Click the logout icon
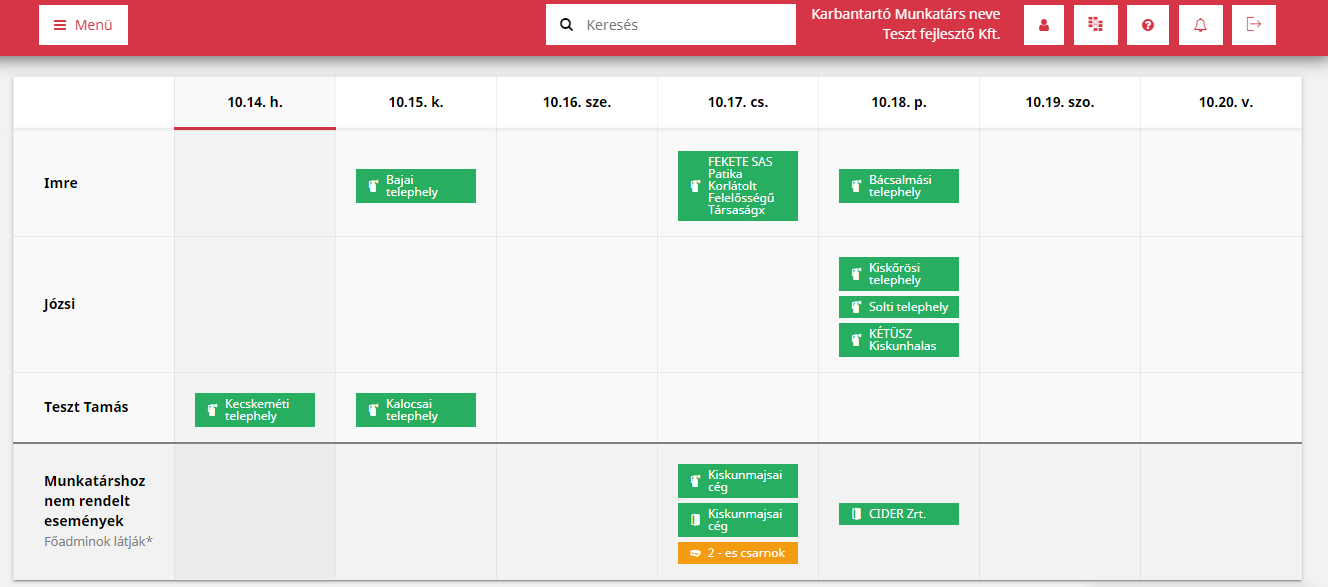The width and height of the screenshot is (1328, 587). tap(1254, 25)
